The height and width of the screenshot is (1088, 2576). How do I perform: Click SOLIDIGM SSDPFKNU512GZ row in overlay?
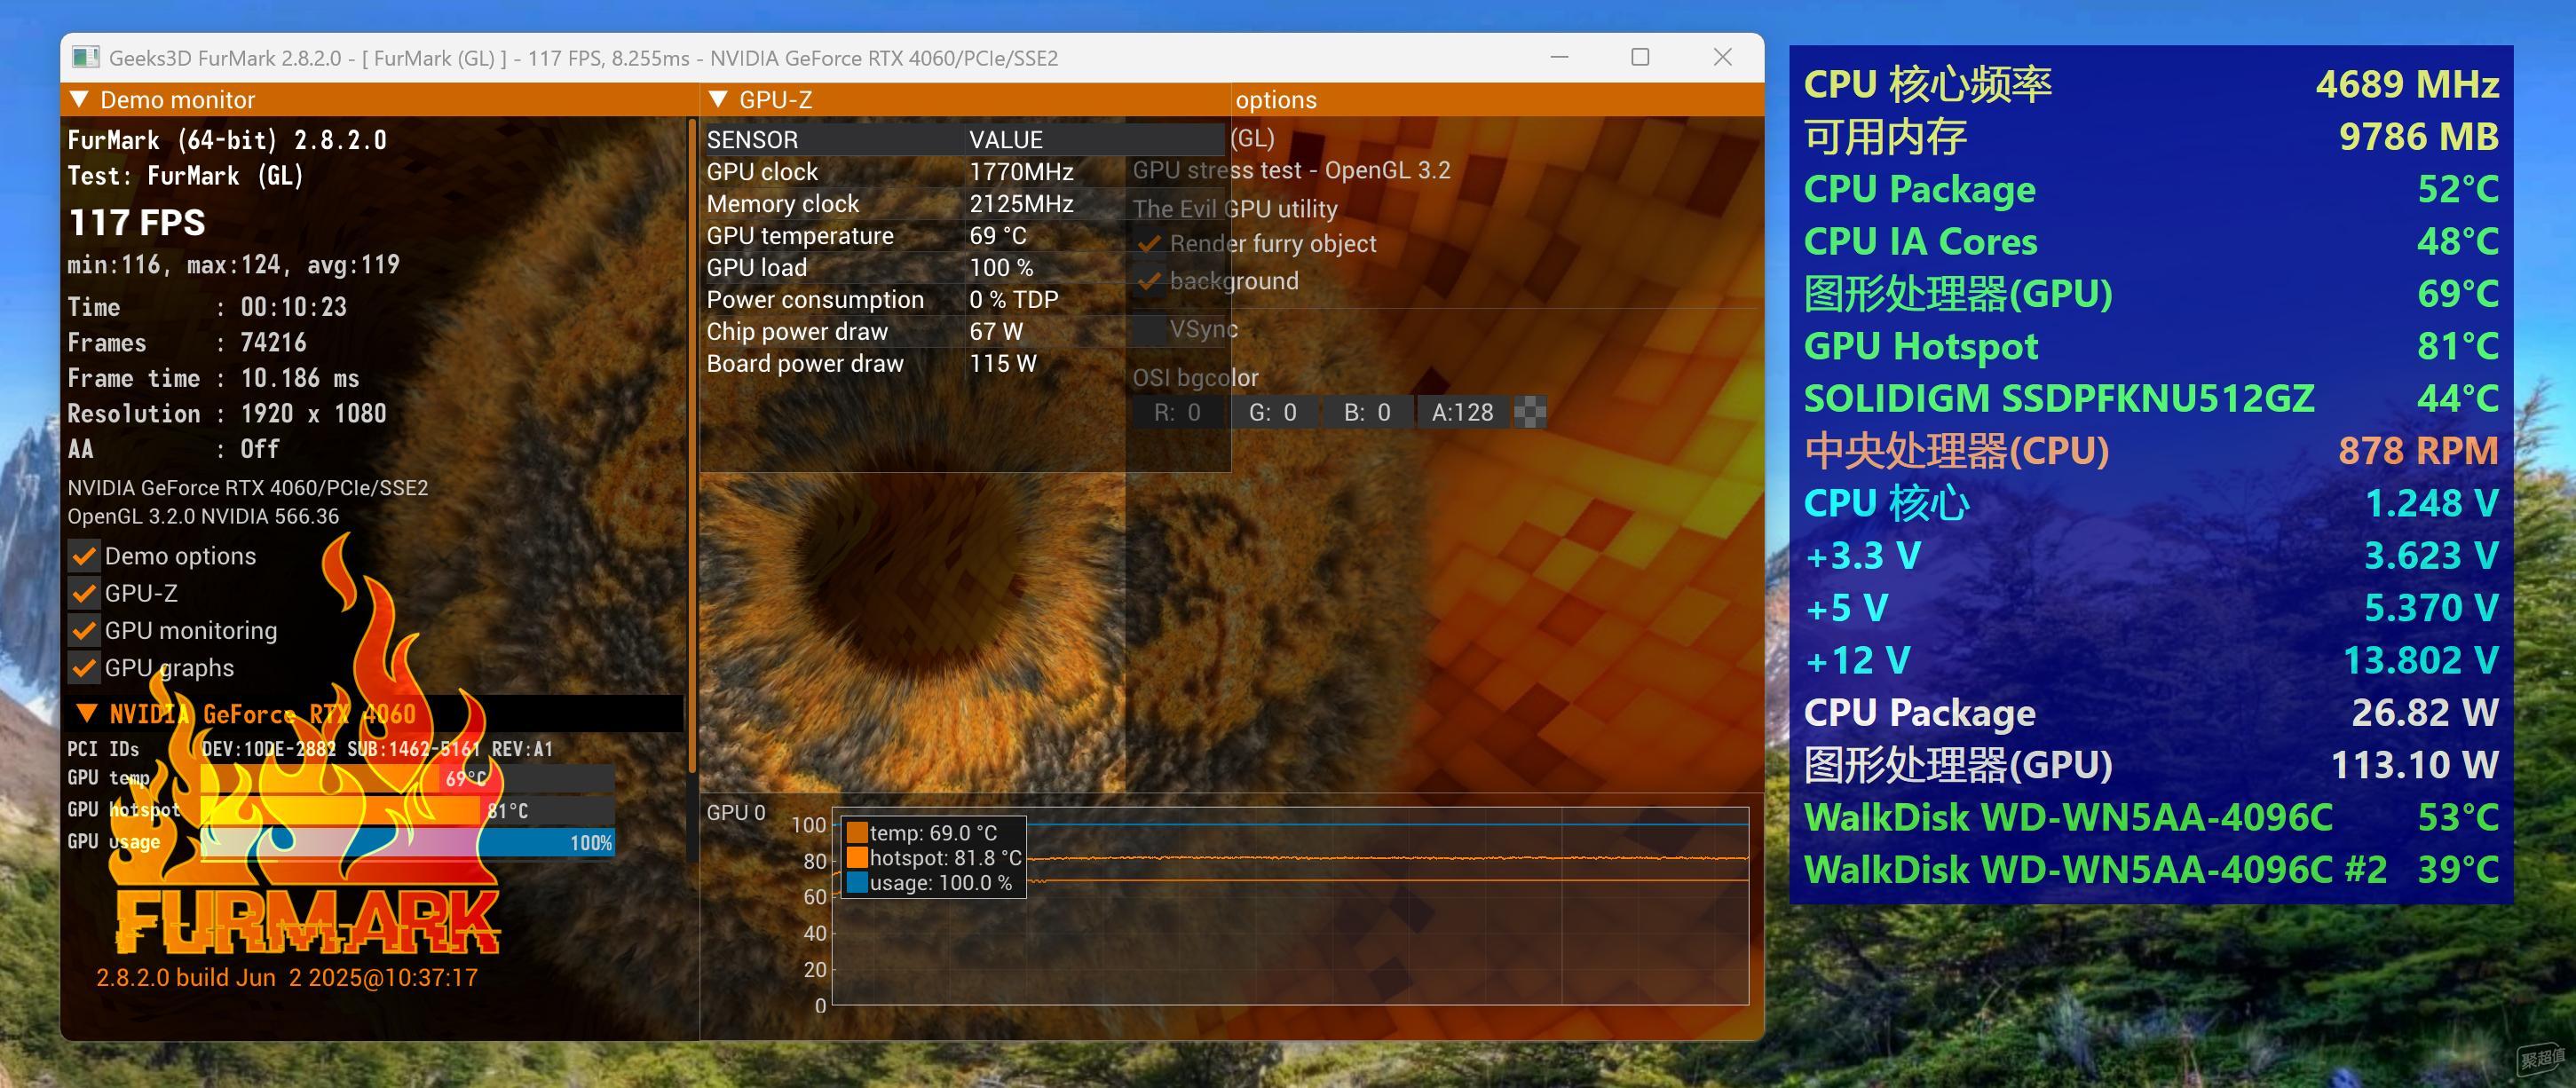coord(2151,399)
